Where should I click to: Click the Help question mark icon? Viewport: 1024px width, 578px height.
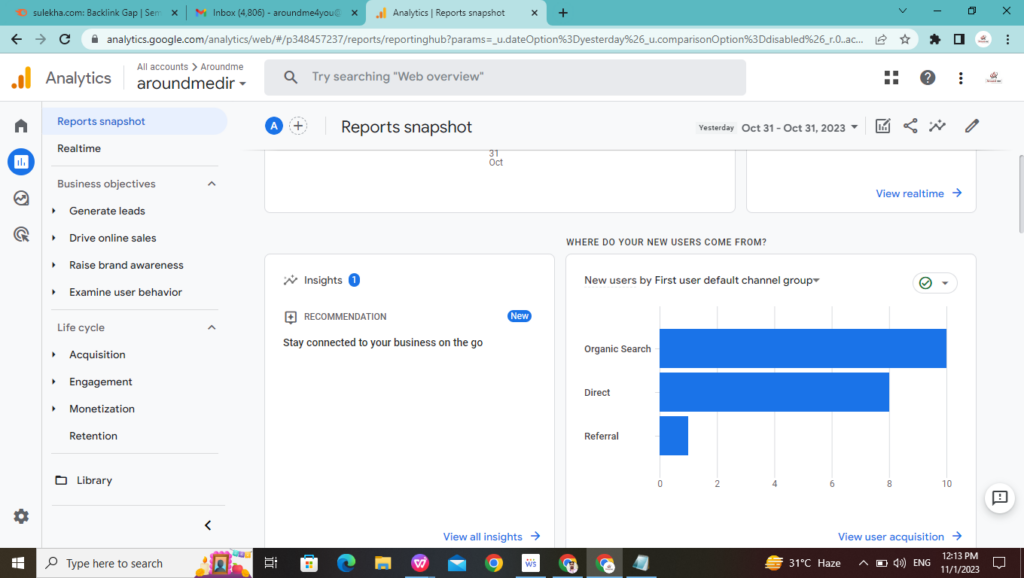927,77
